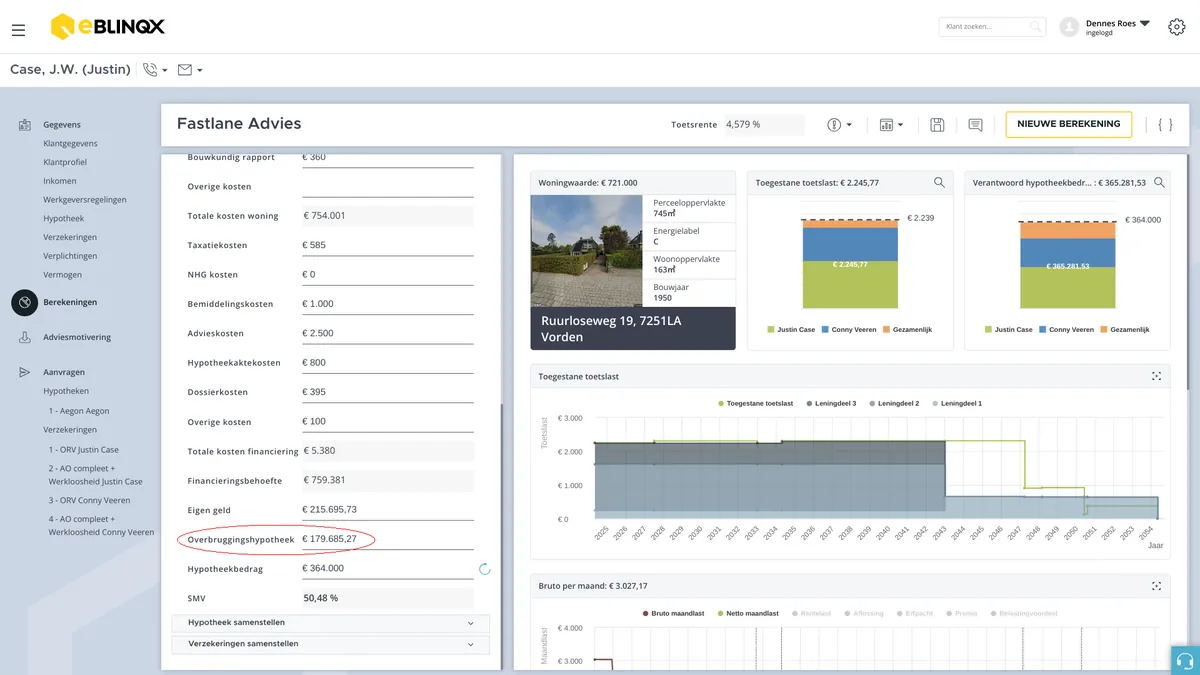Viewport: 1200px width, 675px height.
Task: Edit the Toetsrente percentage field
Action: click(x=763, y=125)
